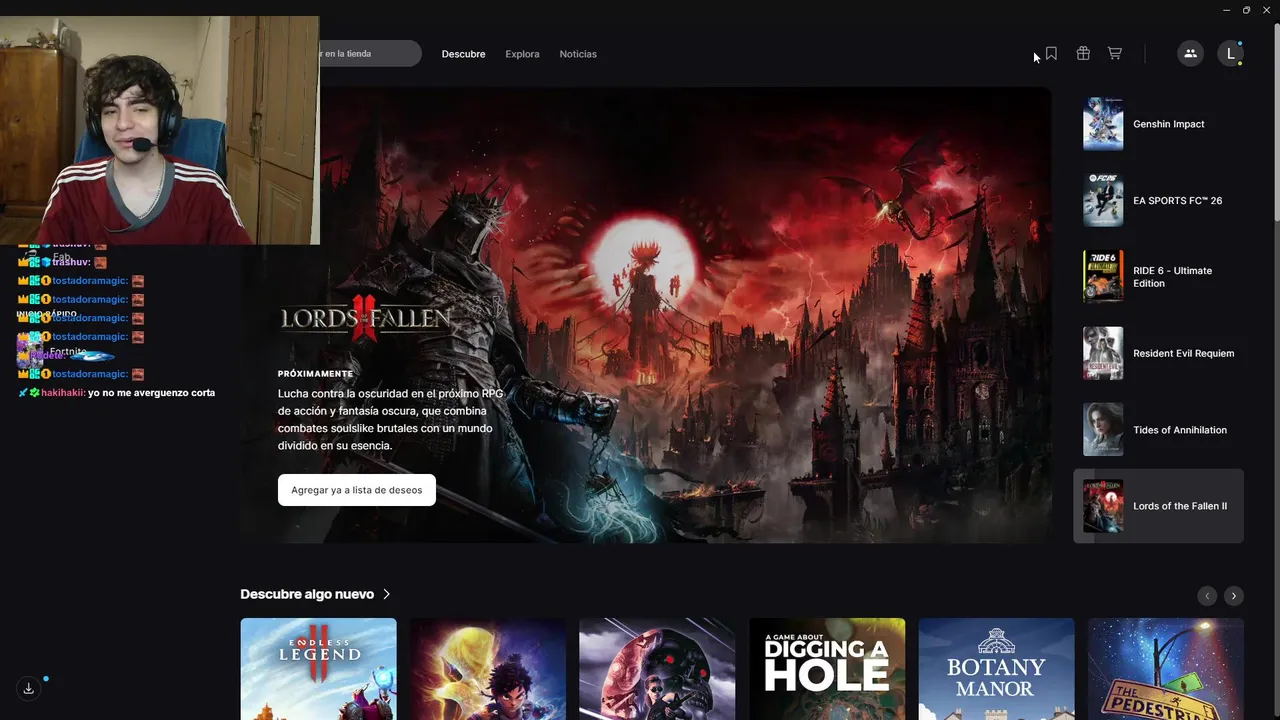Select Tides of Annihilation entry

[x=1158, y=430]
